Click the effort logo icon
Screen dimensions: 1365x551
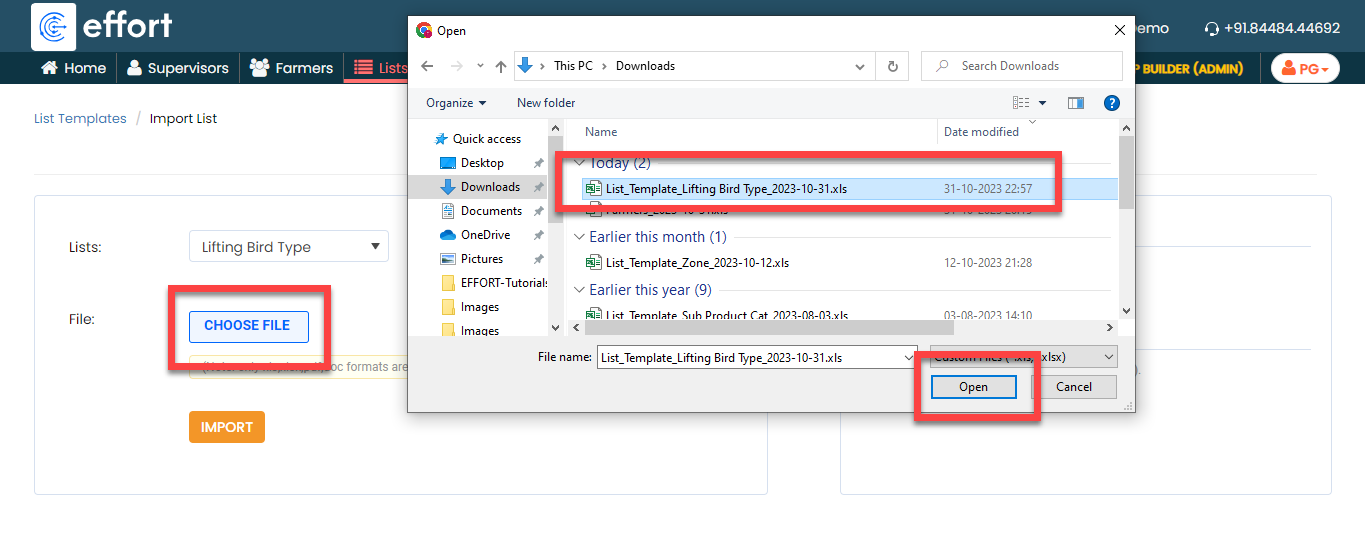(54, 26)
